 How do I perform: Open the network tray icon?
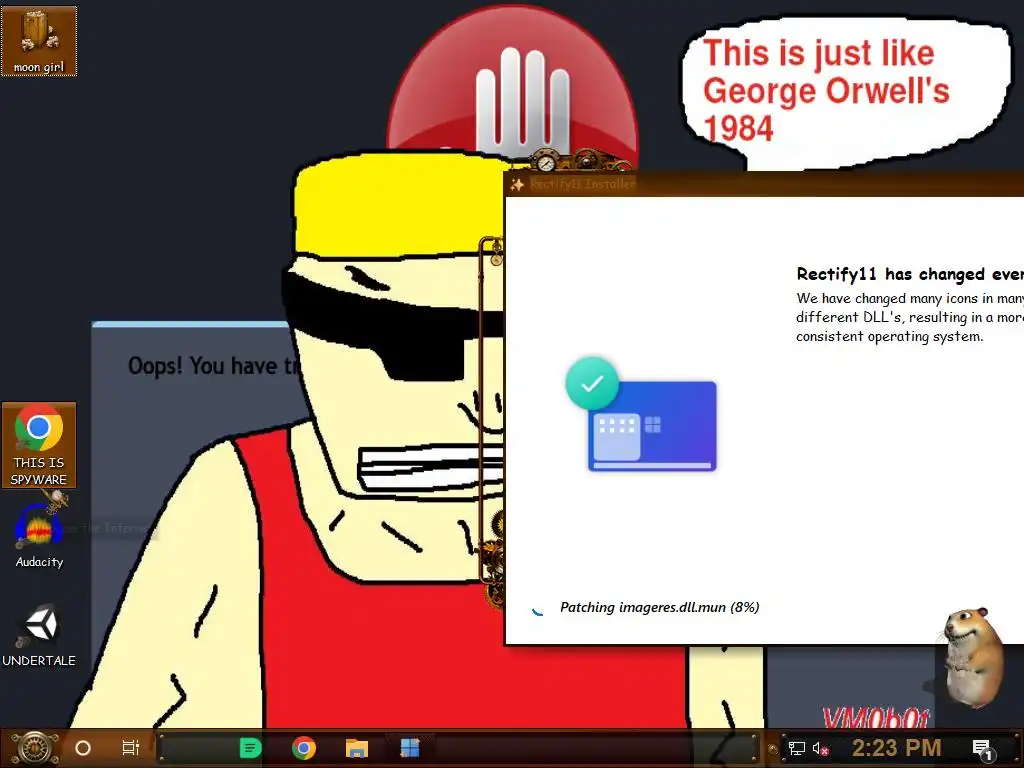[x=797, y=748]
